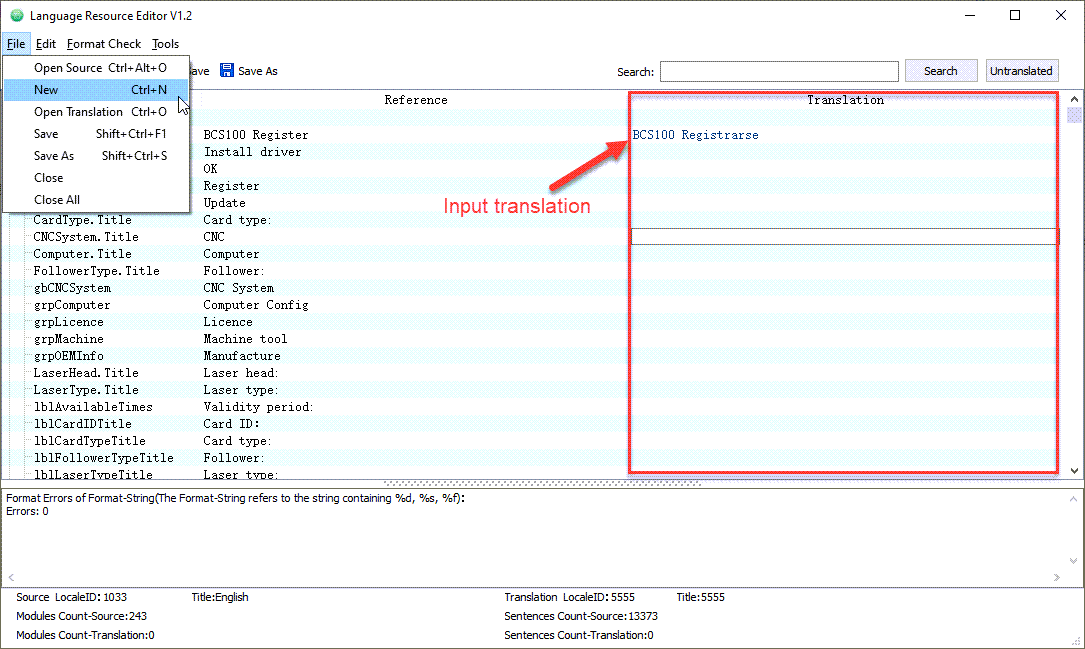Click the Reference column header
Screen dimensions: 1085x649
coord(416,100)
